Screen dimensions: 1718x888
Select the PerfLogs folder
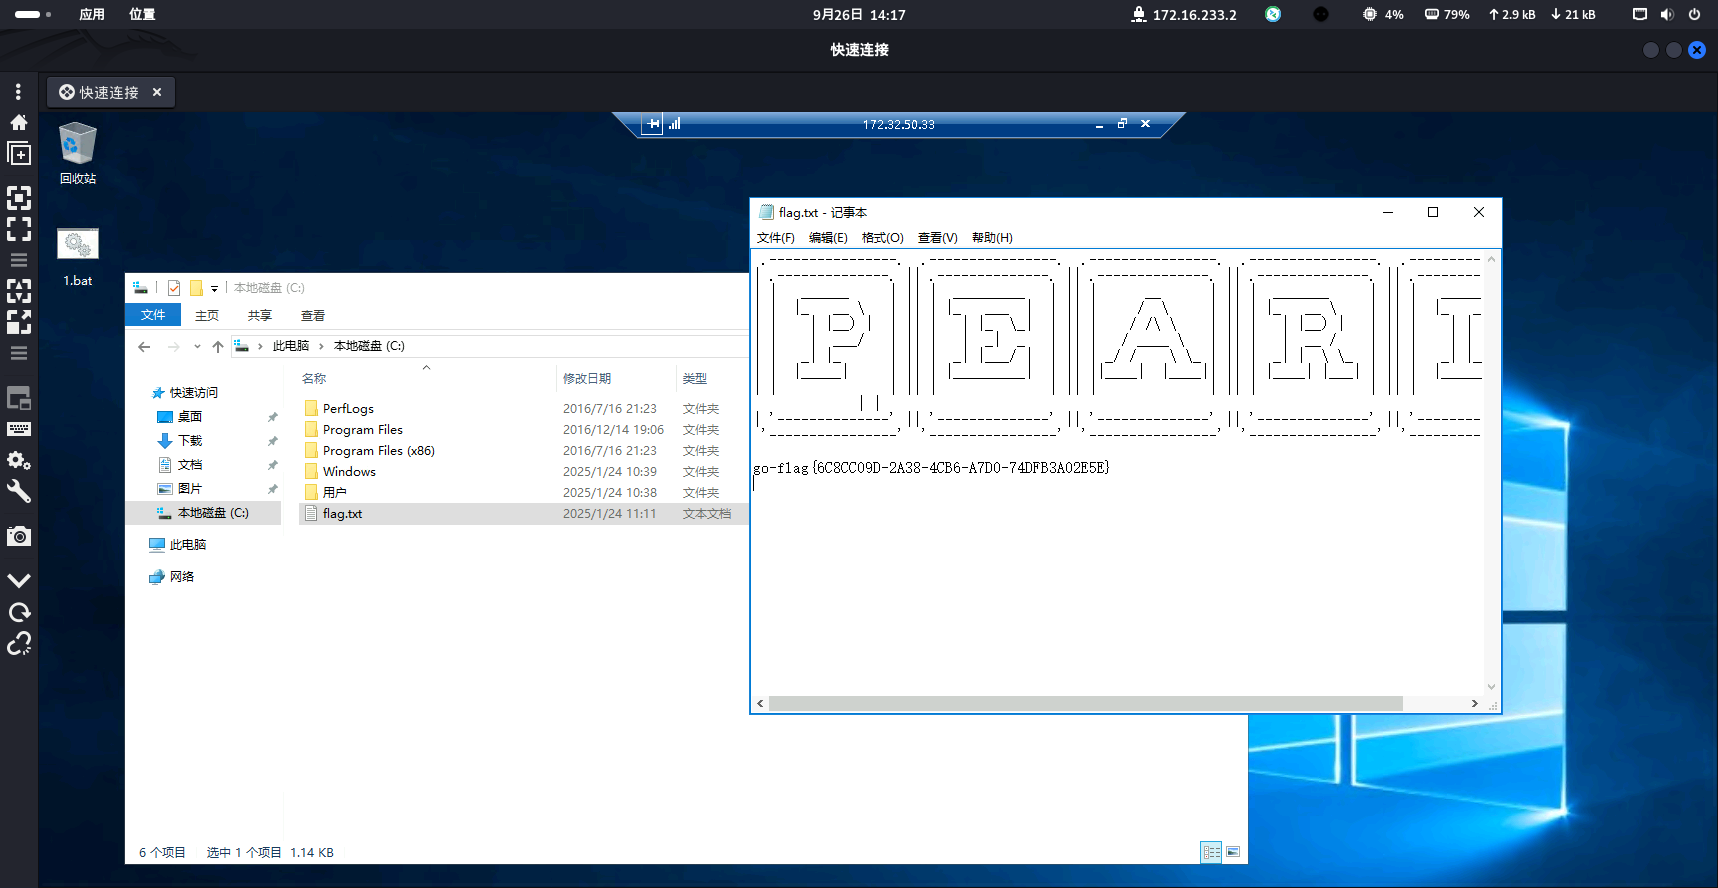tap(348, 409)
